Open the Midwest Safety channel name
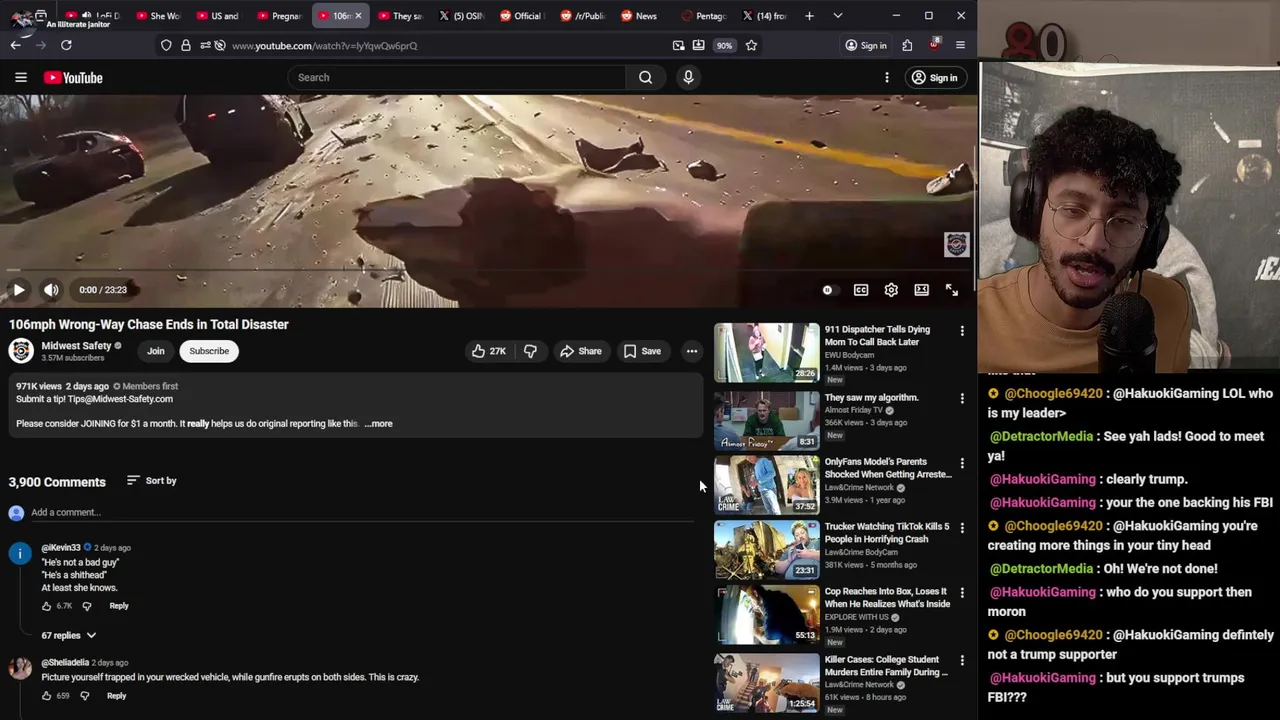The height and width of the screenshot is (720, 1280). (76, 345)
